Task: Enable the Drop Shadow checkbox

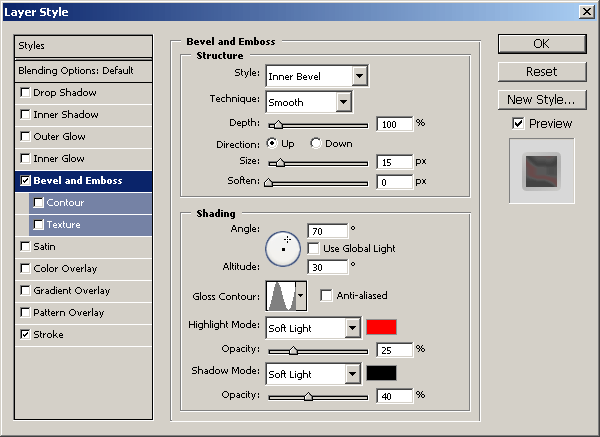Action: pyautogui.click(x=25, y=93)
